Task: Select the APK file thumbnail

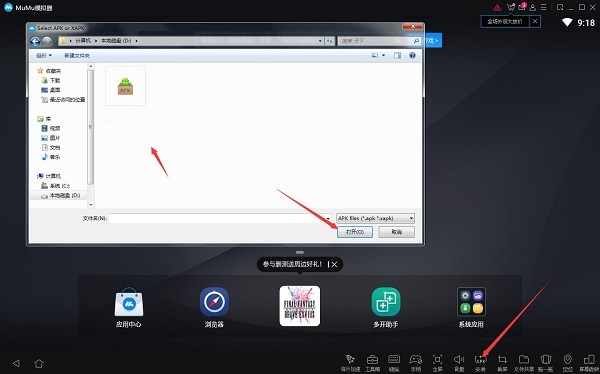Action: point(126,86)
